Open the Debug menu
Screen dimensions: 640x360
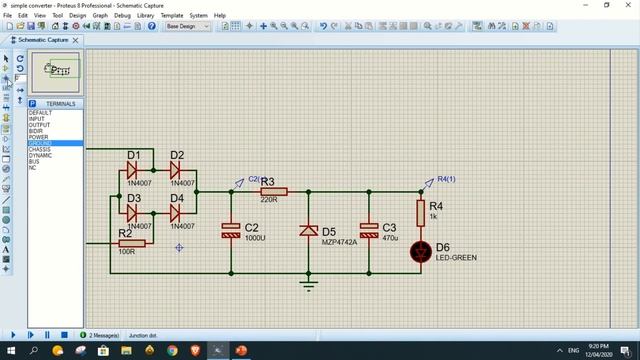click(122, 16)
